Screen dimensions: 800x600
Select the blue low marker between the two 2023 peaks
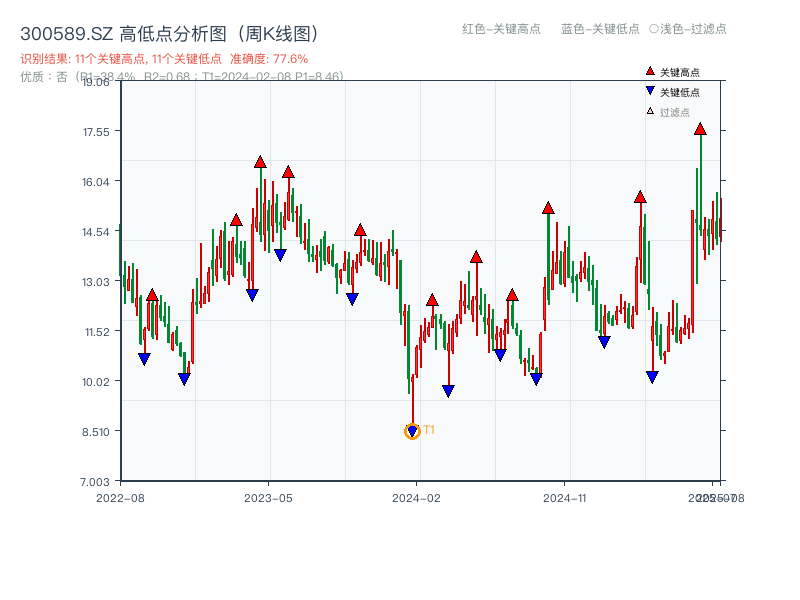point(280,255)
